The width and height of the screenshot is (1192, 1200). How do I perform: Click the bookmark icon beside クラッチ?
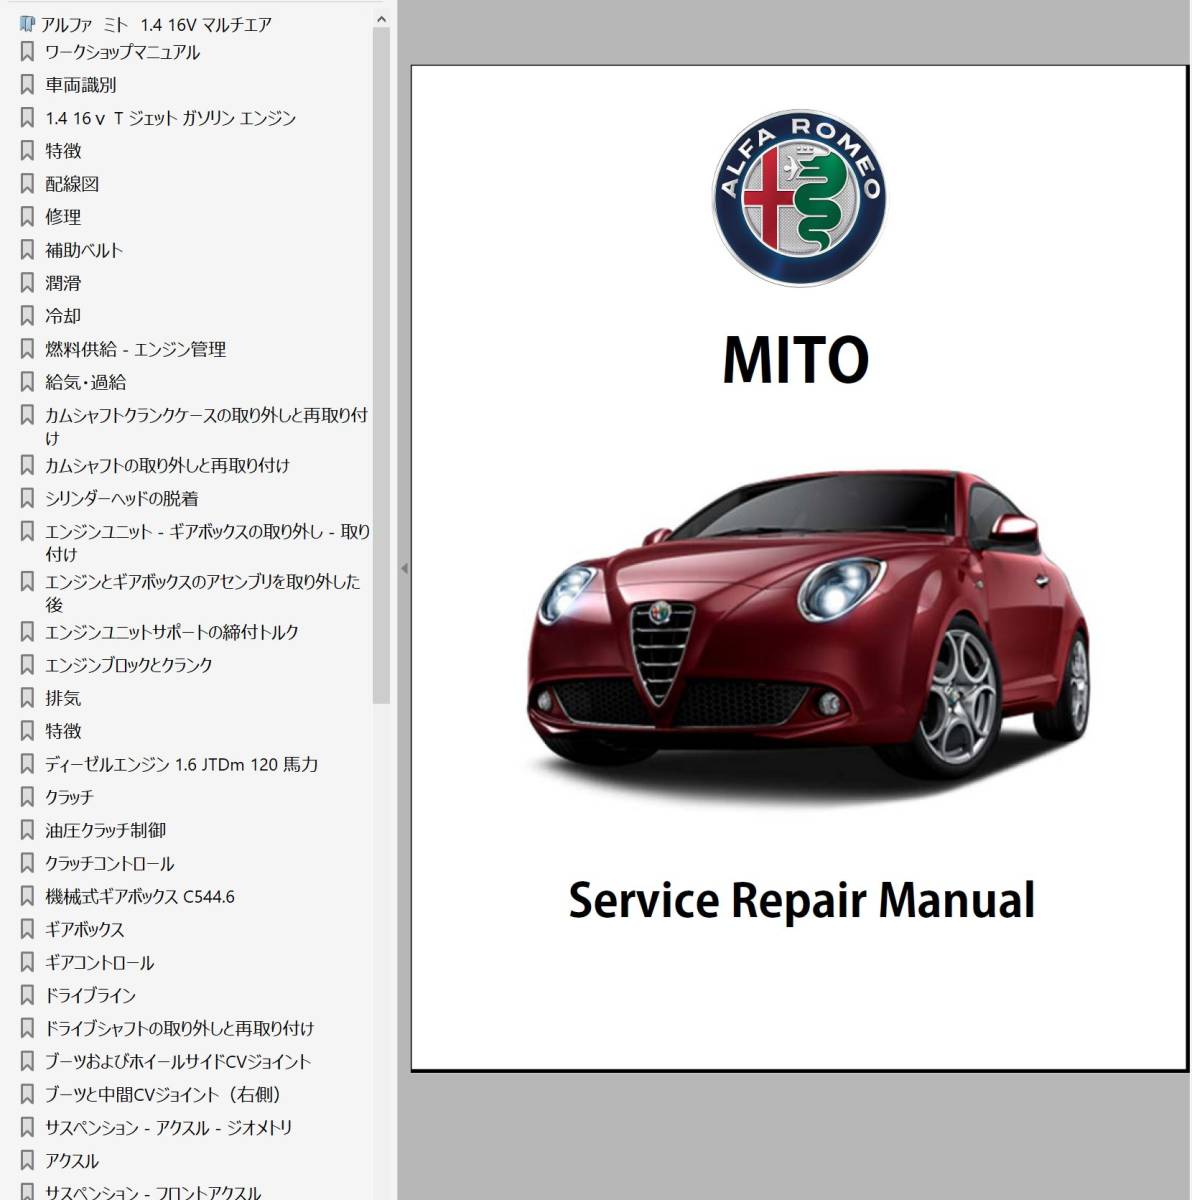point(27,797)
